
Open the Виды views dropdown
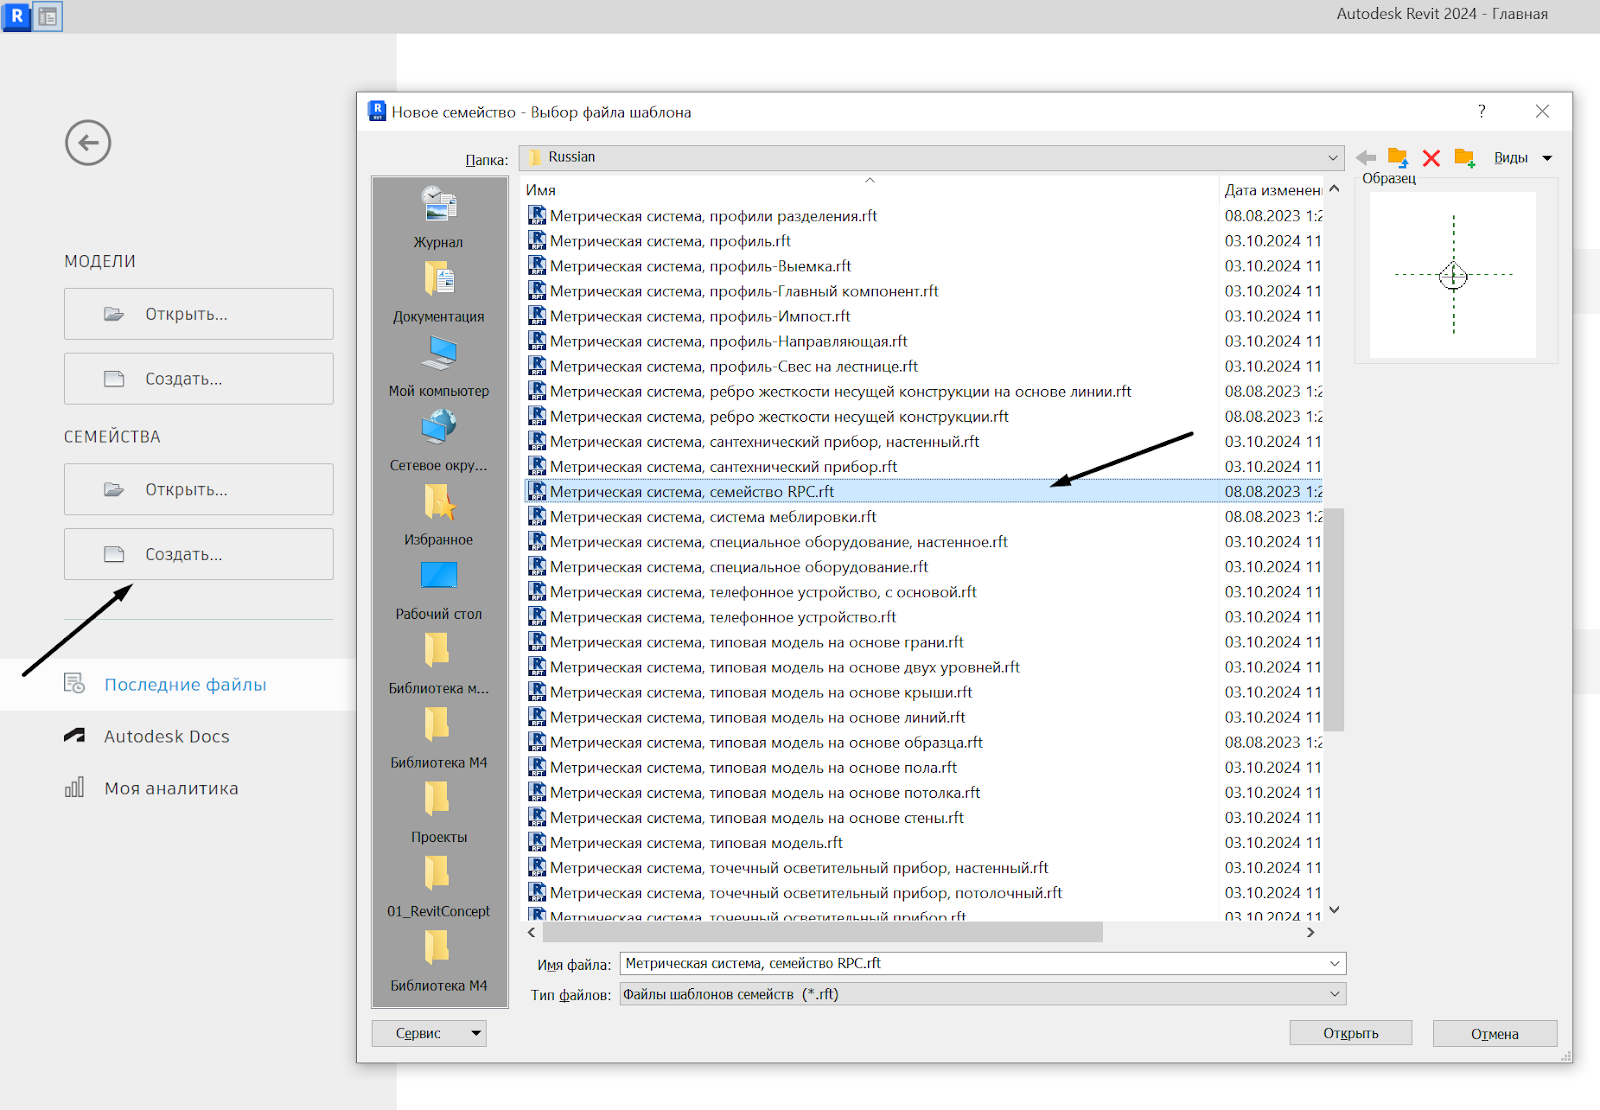[1523, 158]
